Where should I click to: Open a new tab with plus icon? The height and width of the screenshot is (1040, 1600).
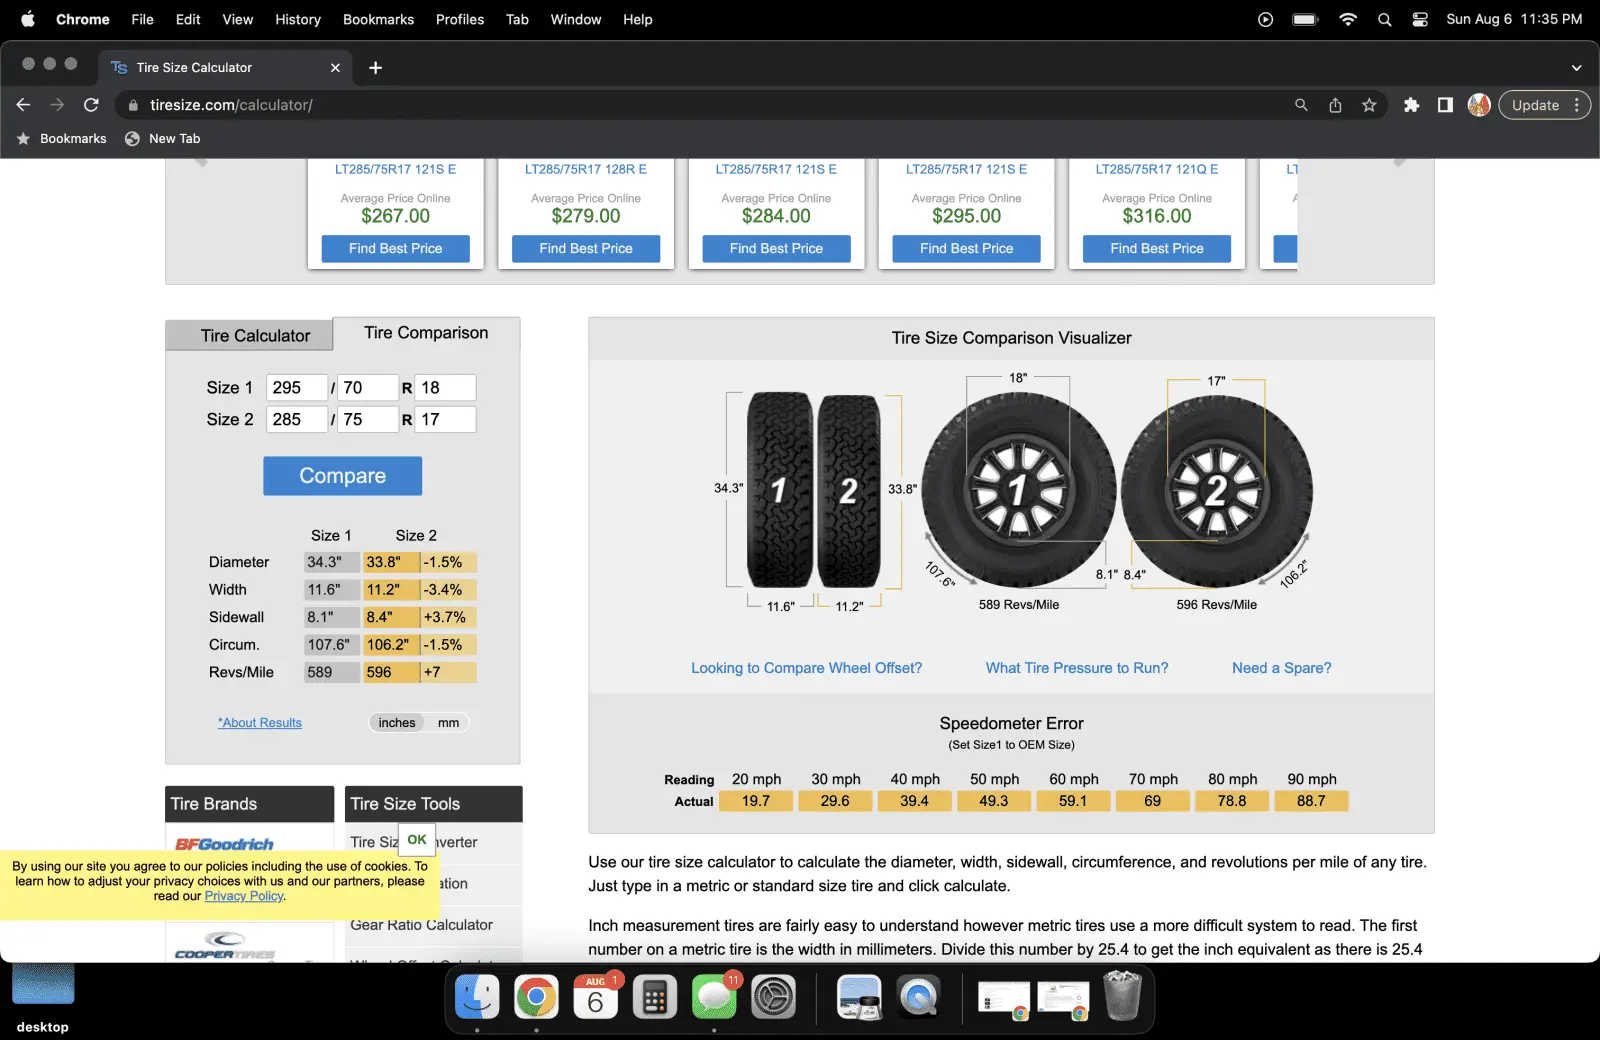pyautogui.click(x=376, y=67)
